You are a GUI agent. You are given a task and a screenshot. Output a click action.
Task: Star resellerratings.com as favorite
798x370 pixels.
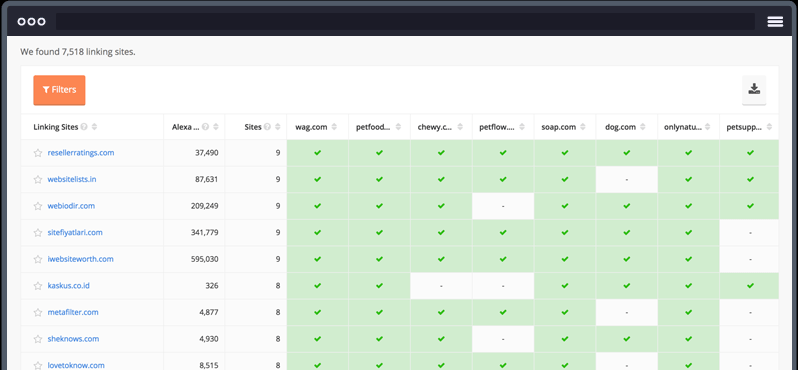coord(38,153)
